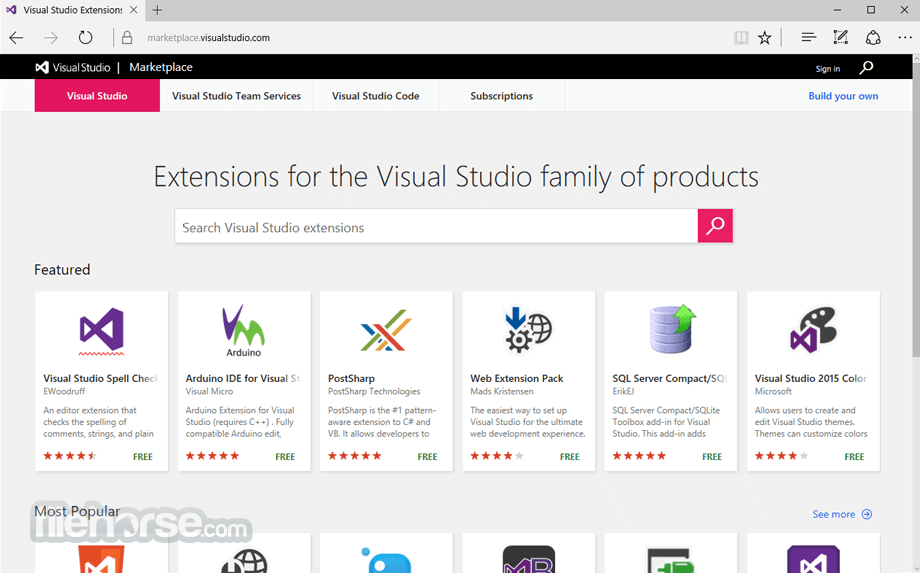This screenshot has width=920, height=573.
Task: Click publisher name EWoodruff
Action: tap(64, 391)
